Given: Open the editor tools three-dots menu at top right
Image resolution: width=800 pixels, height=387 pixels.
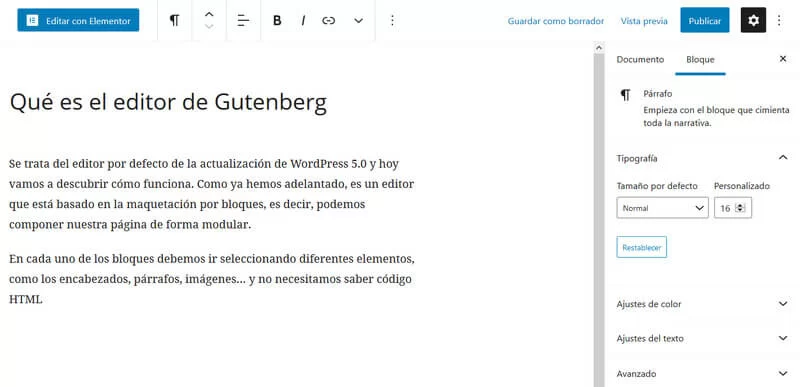Looking at the screenshot, I should [x=779, y=20].
